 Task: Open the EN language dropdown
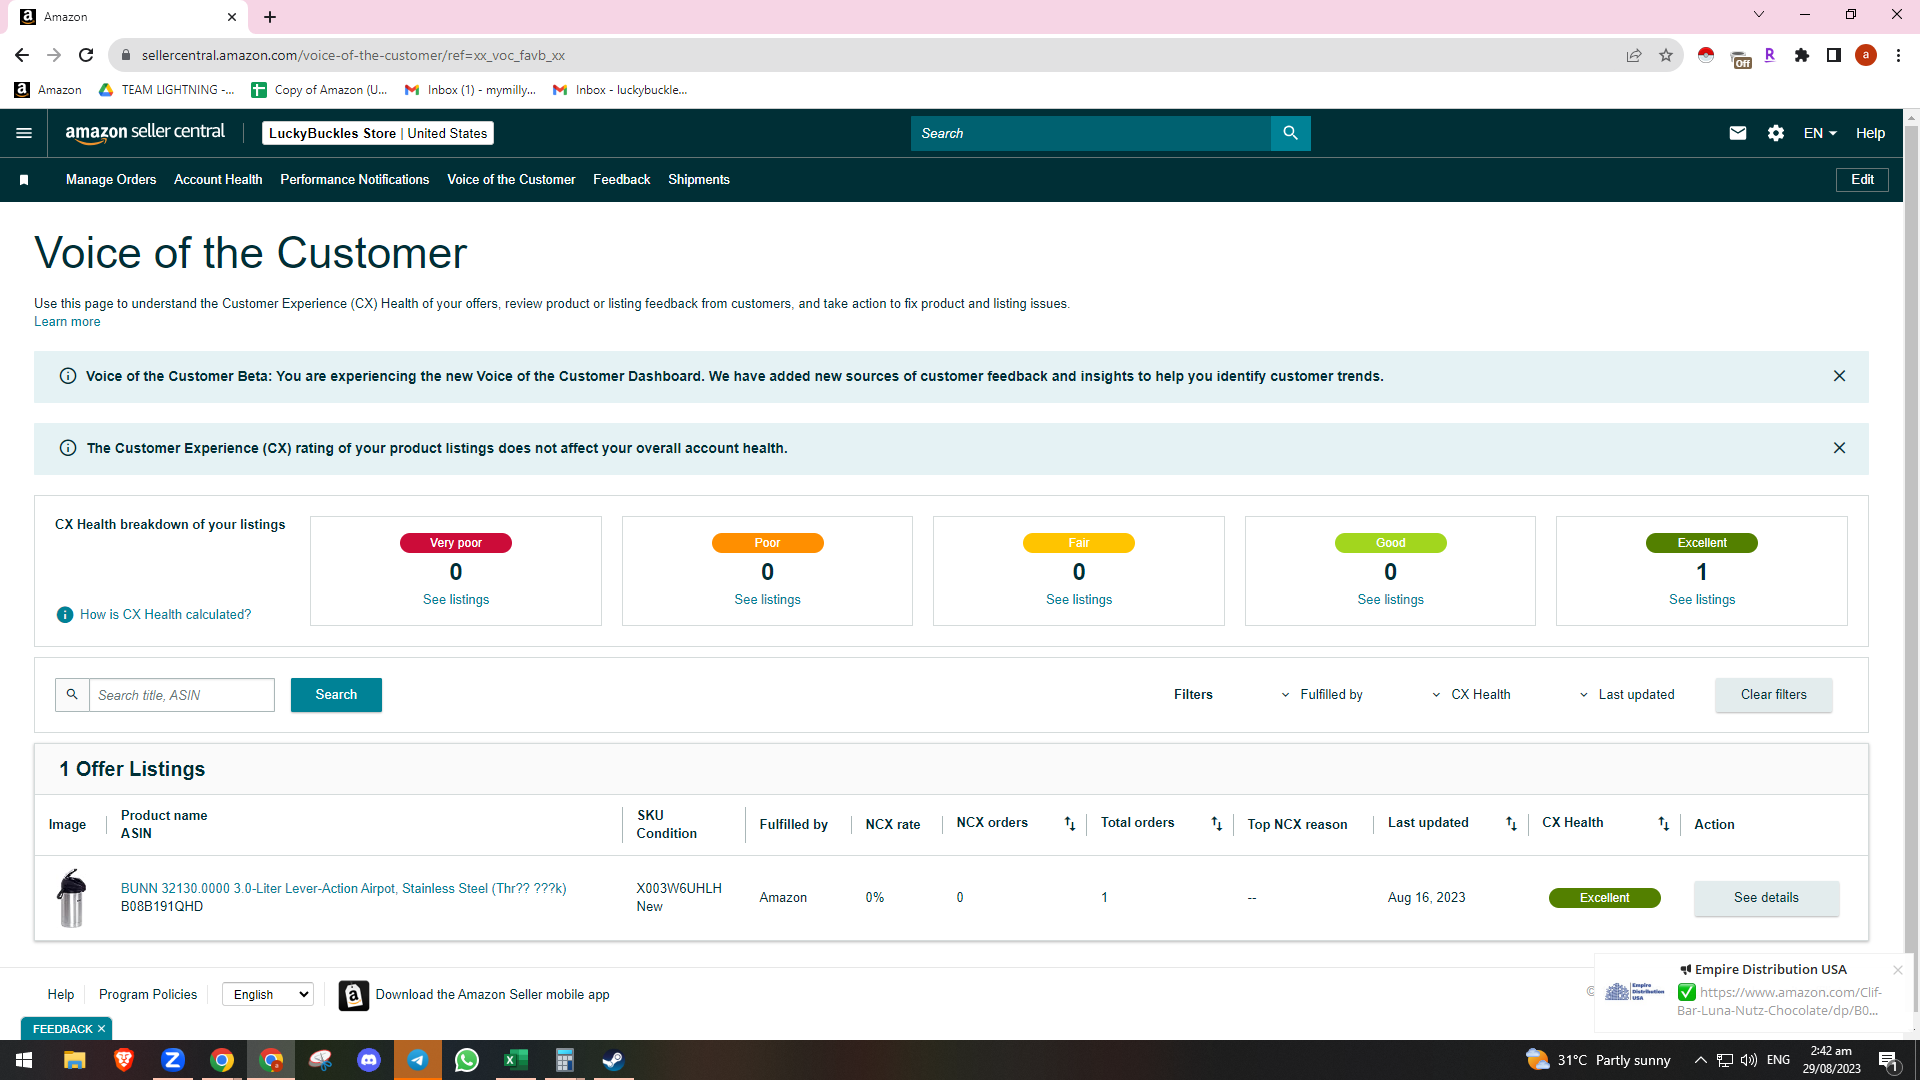coord(1820,133)
